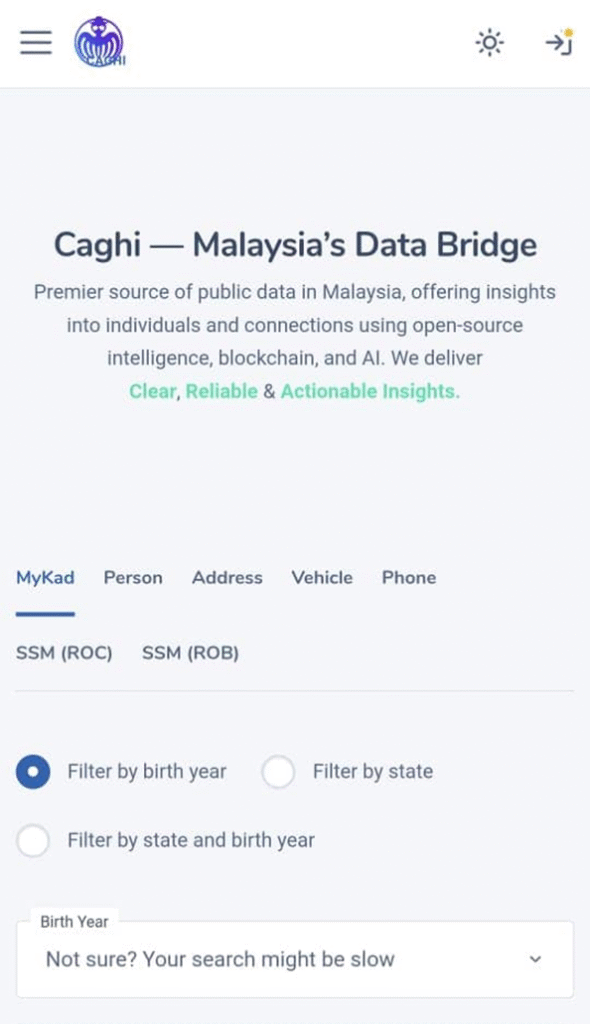Click the login arrow icon

pos(559,42)
